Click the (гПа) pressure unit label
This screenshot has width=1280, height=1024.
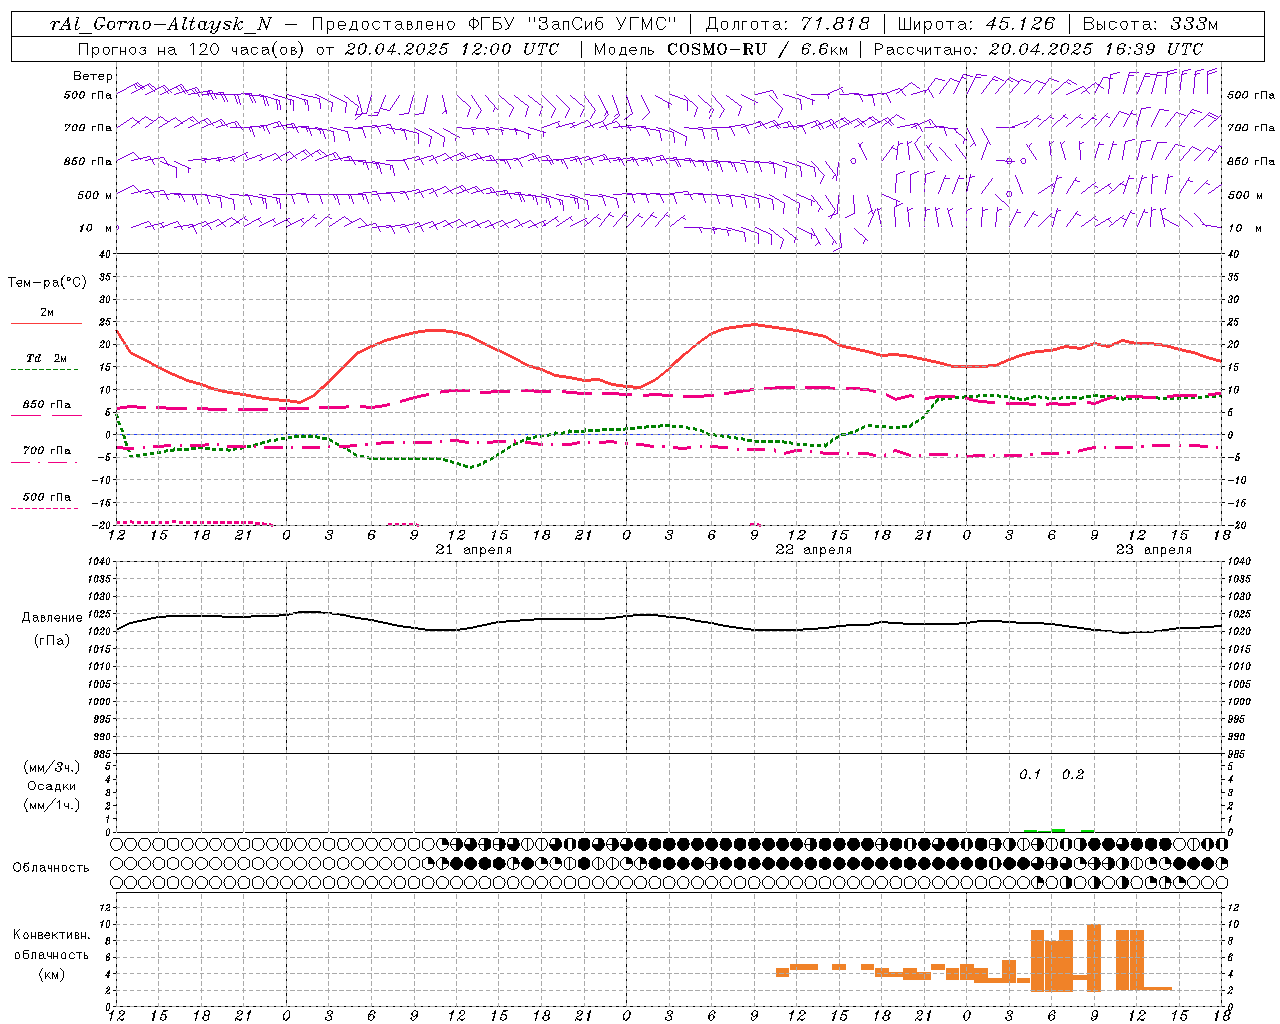point(51,640)
